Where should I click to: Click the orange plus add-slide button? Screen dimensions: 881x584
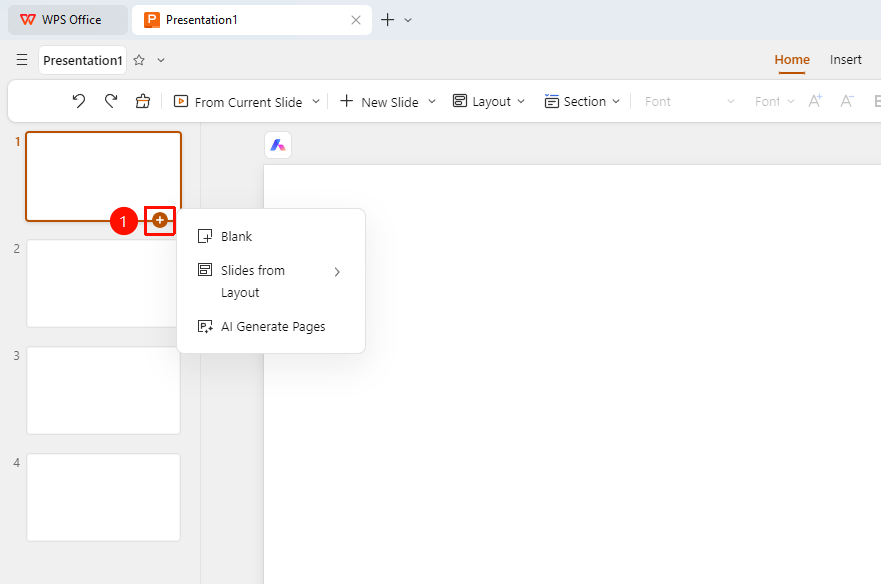point(160,220)
